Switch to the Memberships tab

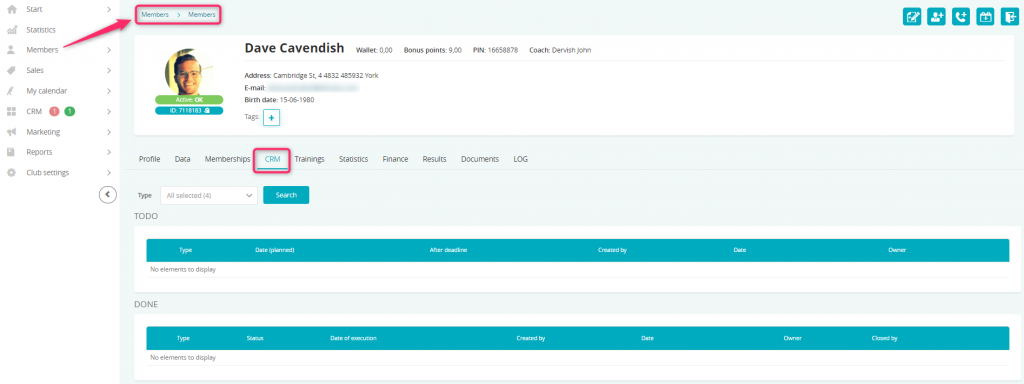point(227,159)
